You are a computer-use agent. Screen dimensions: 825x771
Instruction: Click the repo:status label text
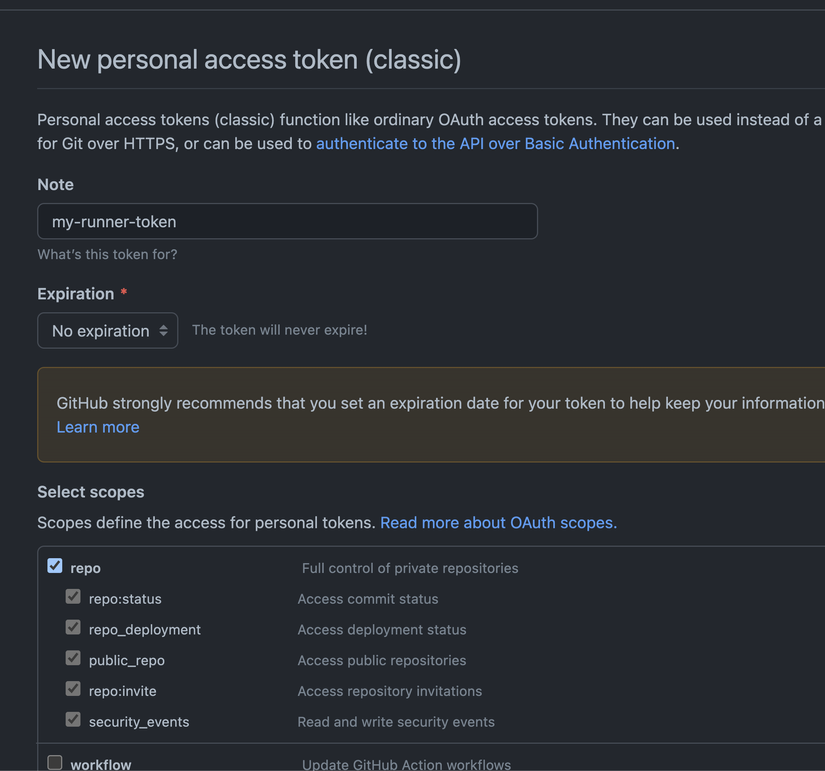[x=125, y=599]
